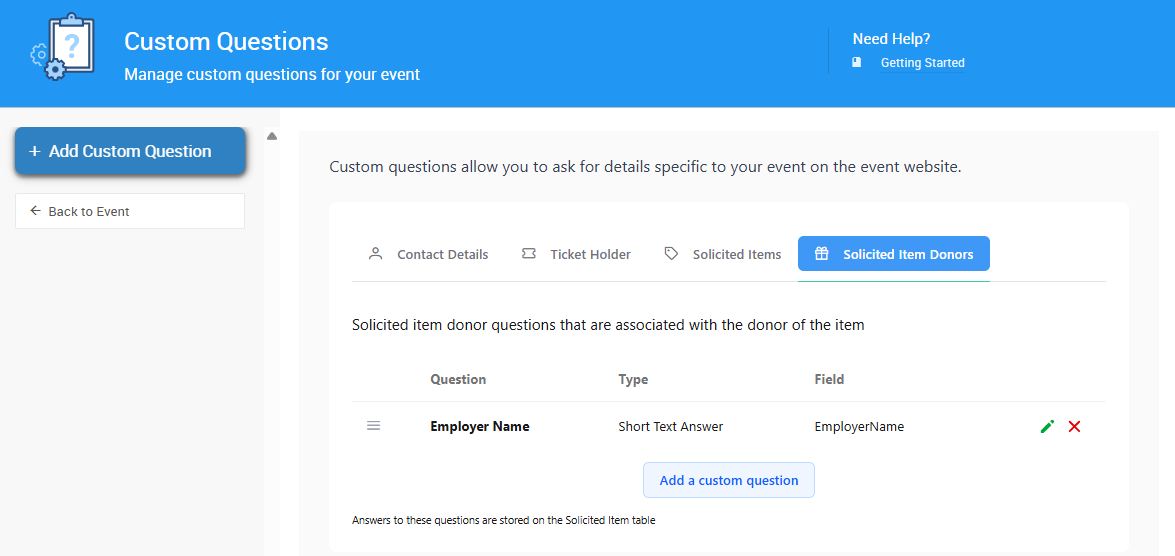Click the Short Text Answer type cell
Viewport: 1175px width, 556px height.
(671, 426)
